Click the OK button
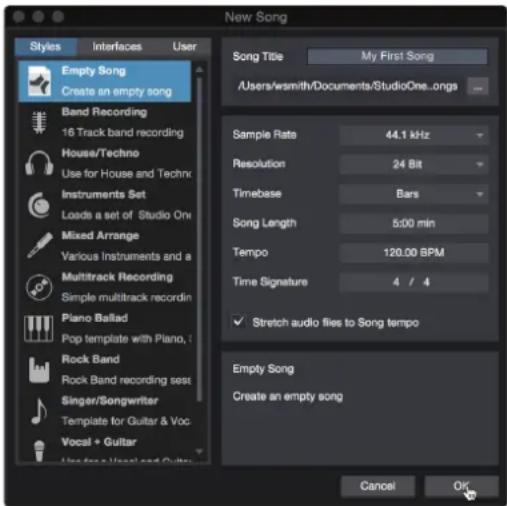 462,486
